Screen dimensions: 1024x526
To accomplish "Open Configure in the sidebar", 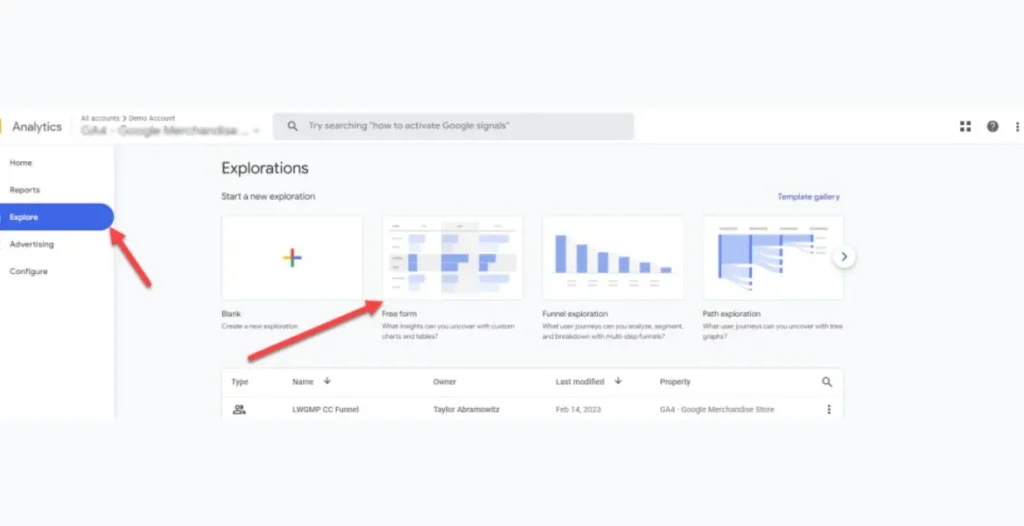I will (x=28, y=271).
